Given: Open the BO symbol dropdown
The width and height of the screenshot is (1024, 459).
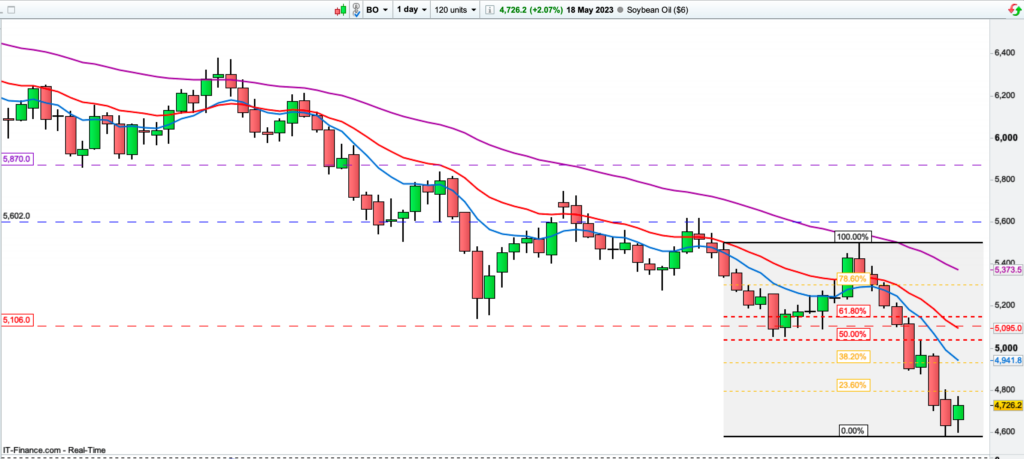Looking at the screenshot, I should (x=377, y=9).
